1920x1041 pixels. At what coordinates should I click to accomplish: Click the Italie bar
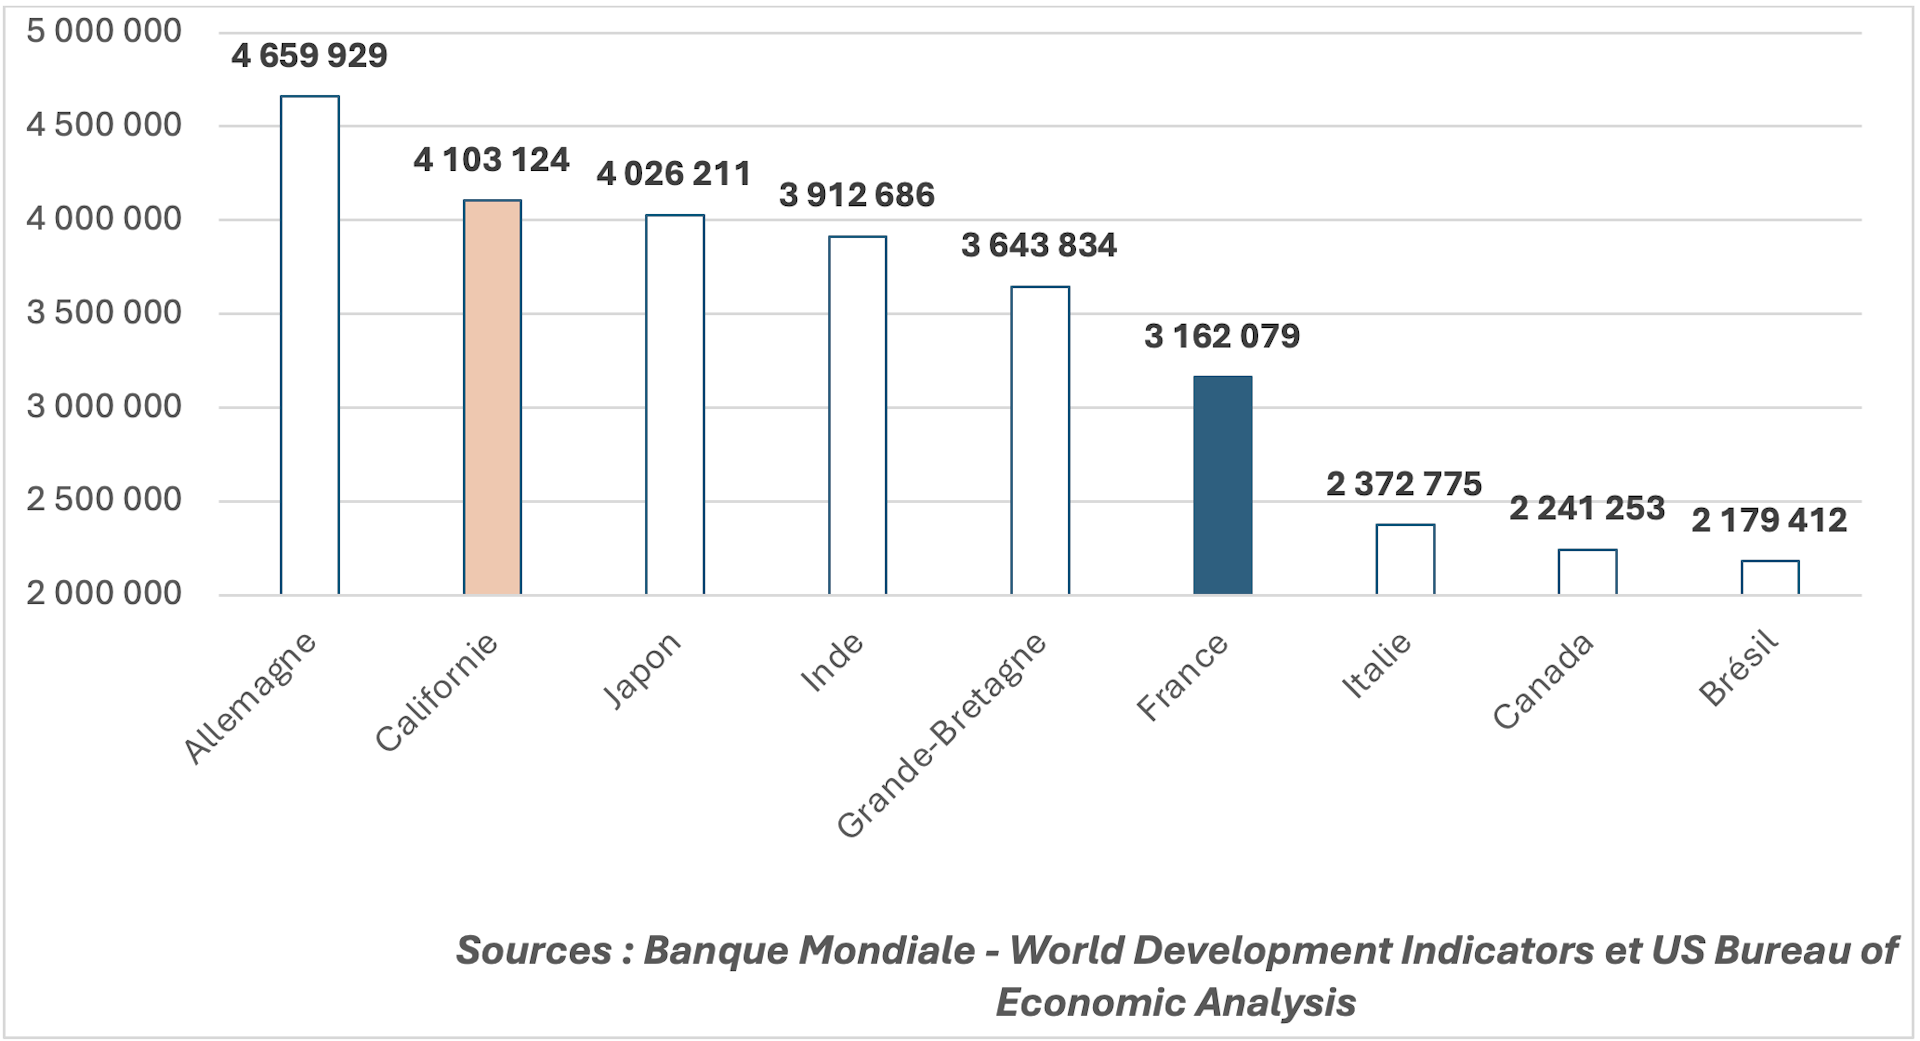1405,559
